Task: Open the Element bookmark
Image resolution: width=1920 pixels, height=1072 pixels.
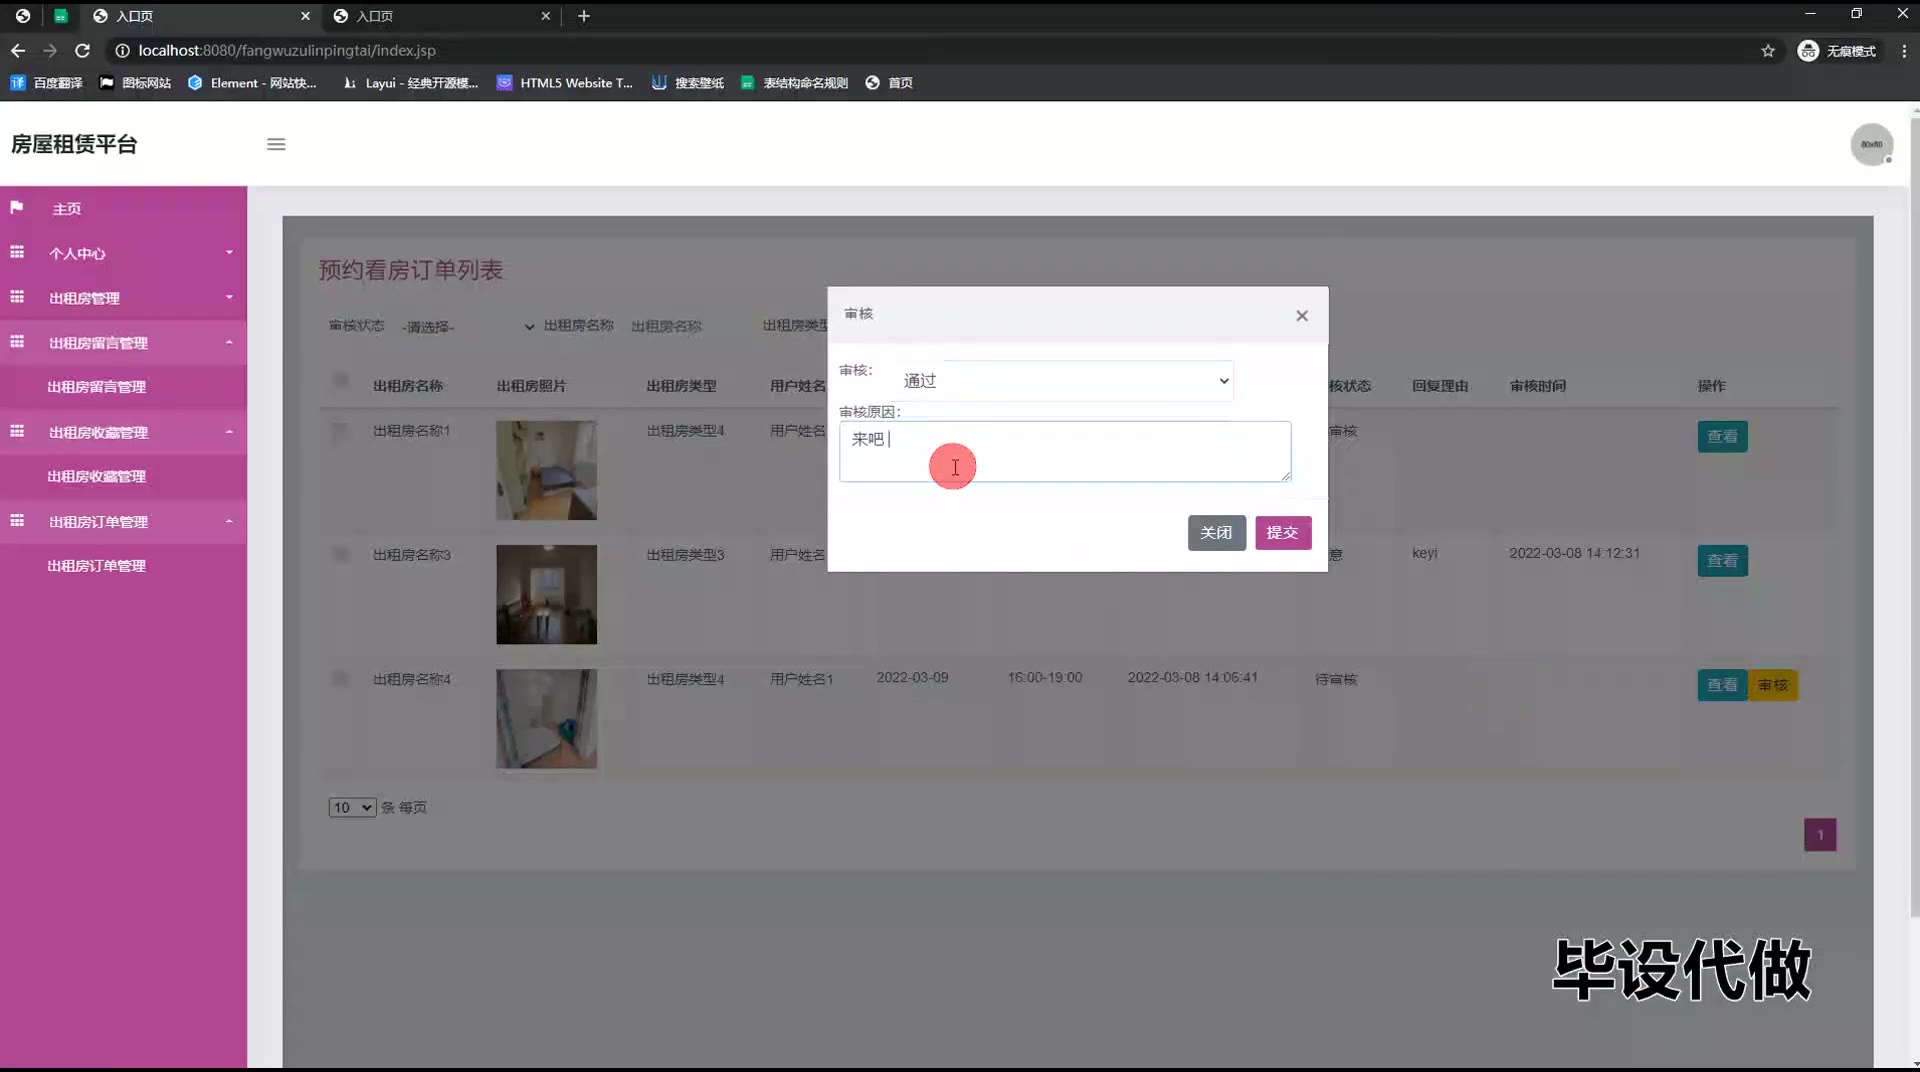Action: point(252,83)
